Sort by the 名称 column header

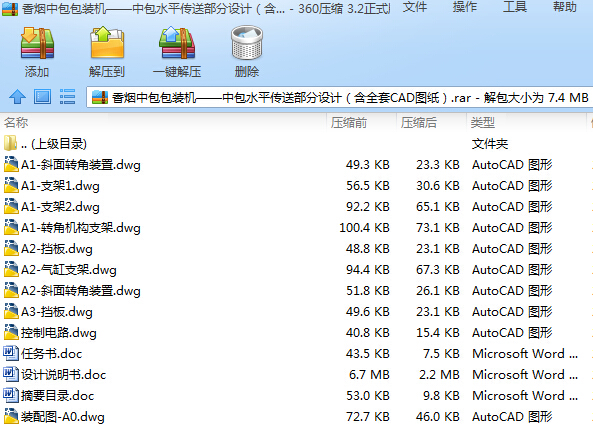[x=16, y=123]
